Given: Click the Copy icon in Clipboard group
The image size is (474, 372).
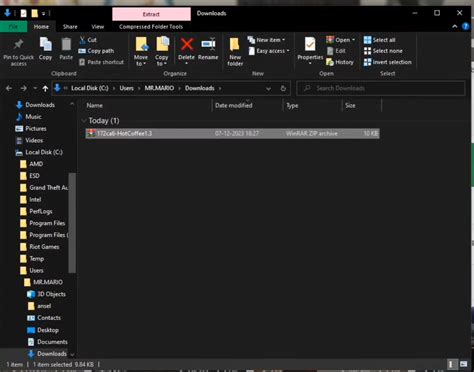Looking at the screenshot, I should (45, 49).
